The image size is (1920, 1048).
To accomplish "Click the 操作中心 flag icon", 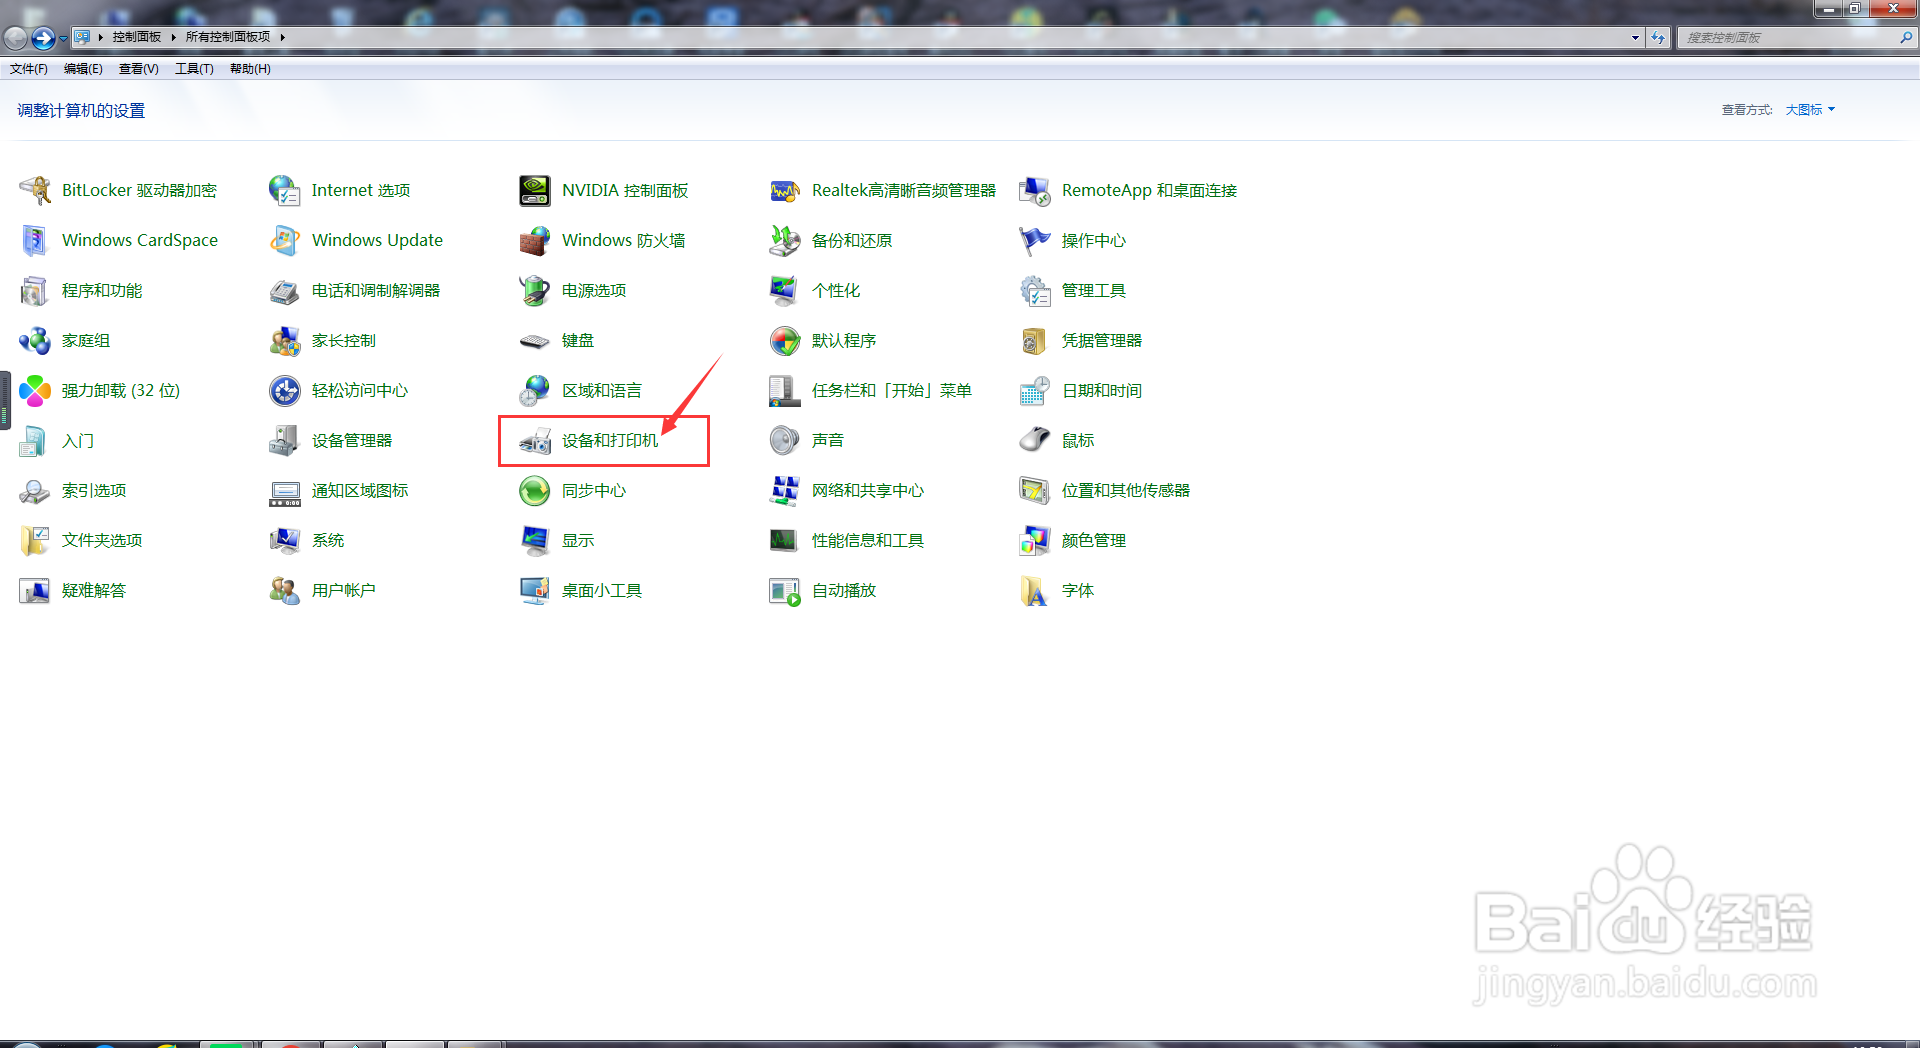I will tap(1035, 240).
